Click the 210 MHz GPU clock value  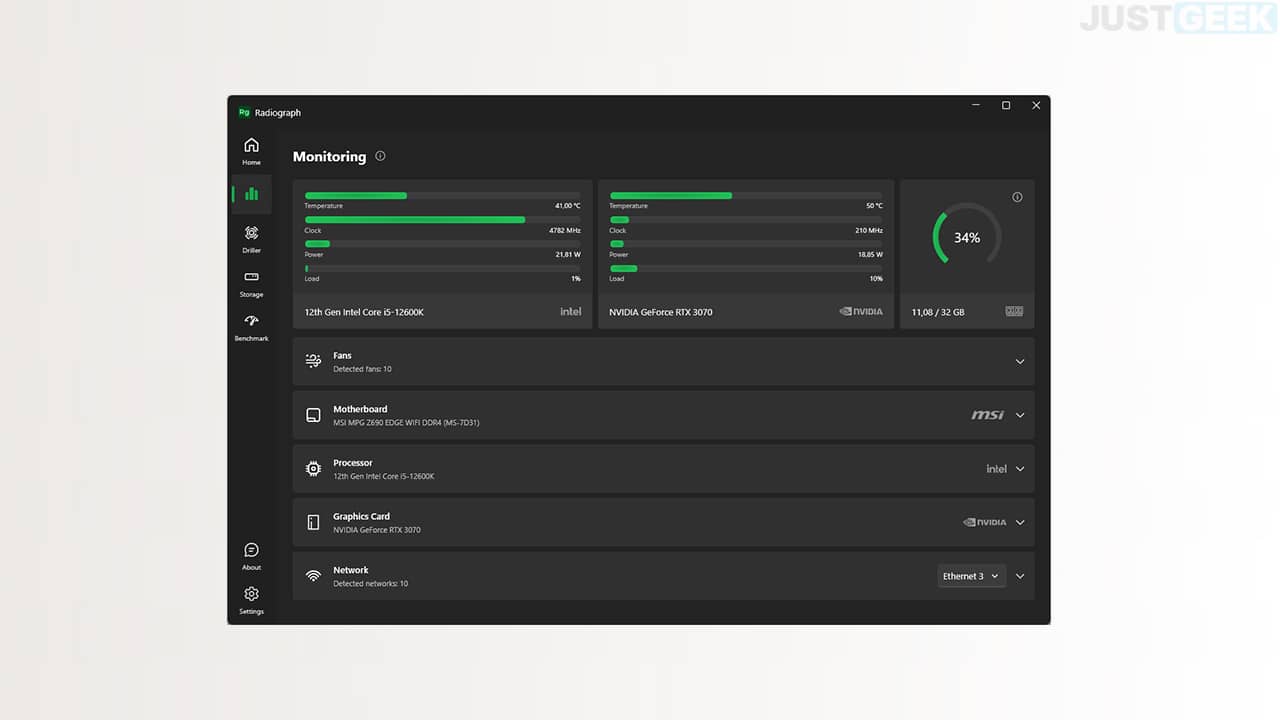(869, 230)
